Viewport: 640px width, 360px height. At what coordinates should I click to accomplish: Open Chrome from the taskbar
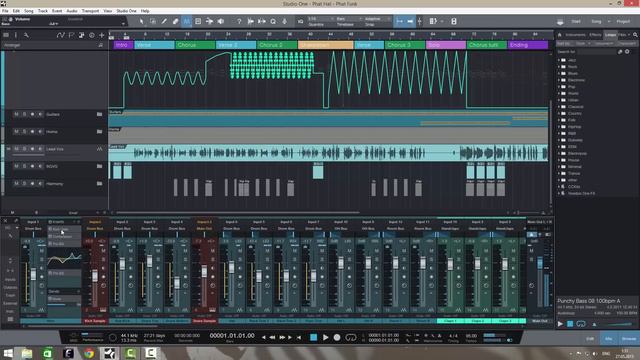pos(89,353)
